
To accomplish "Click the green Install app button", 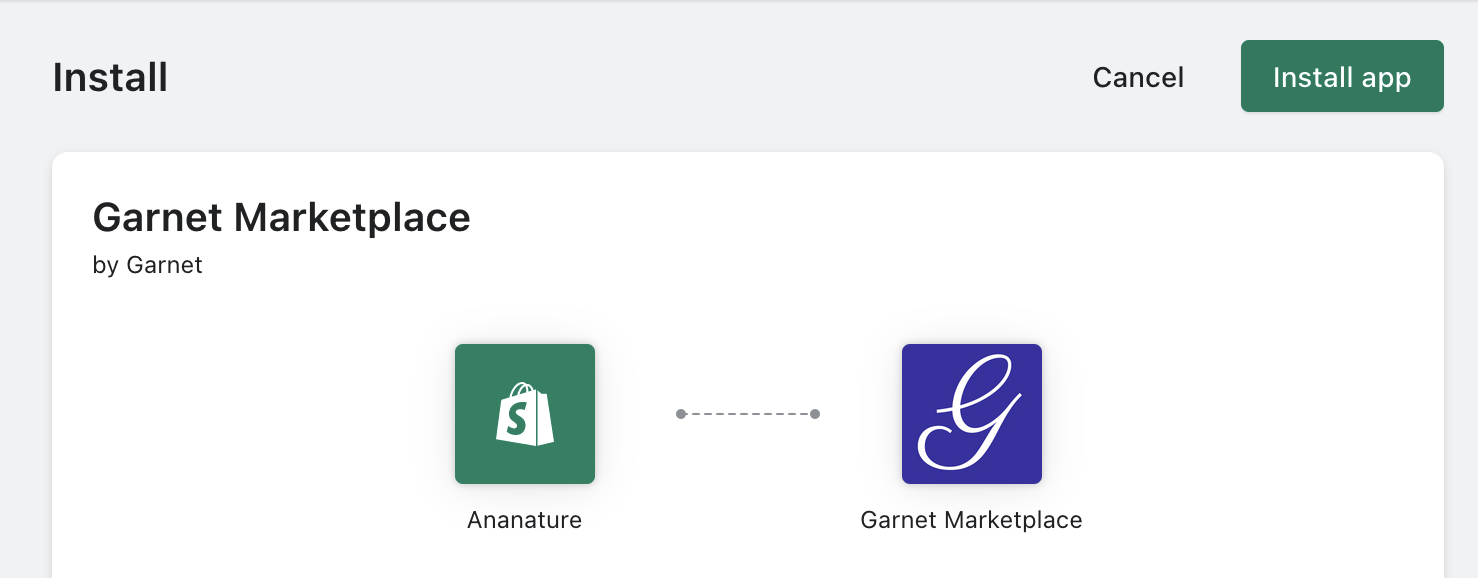I will 1341,77.
